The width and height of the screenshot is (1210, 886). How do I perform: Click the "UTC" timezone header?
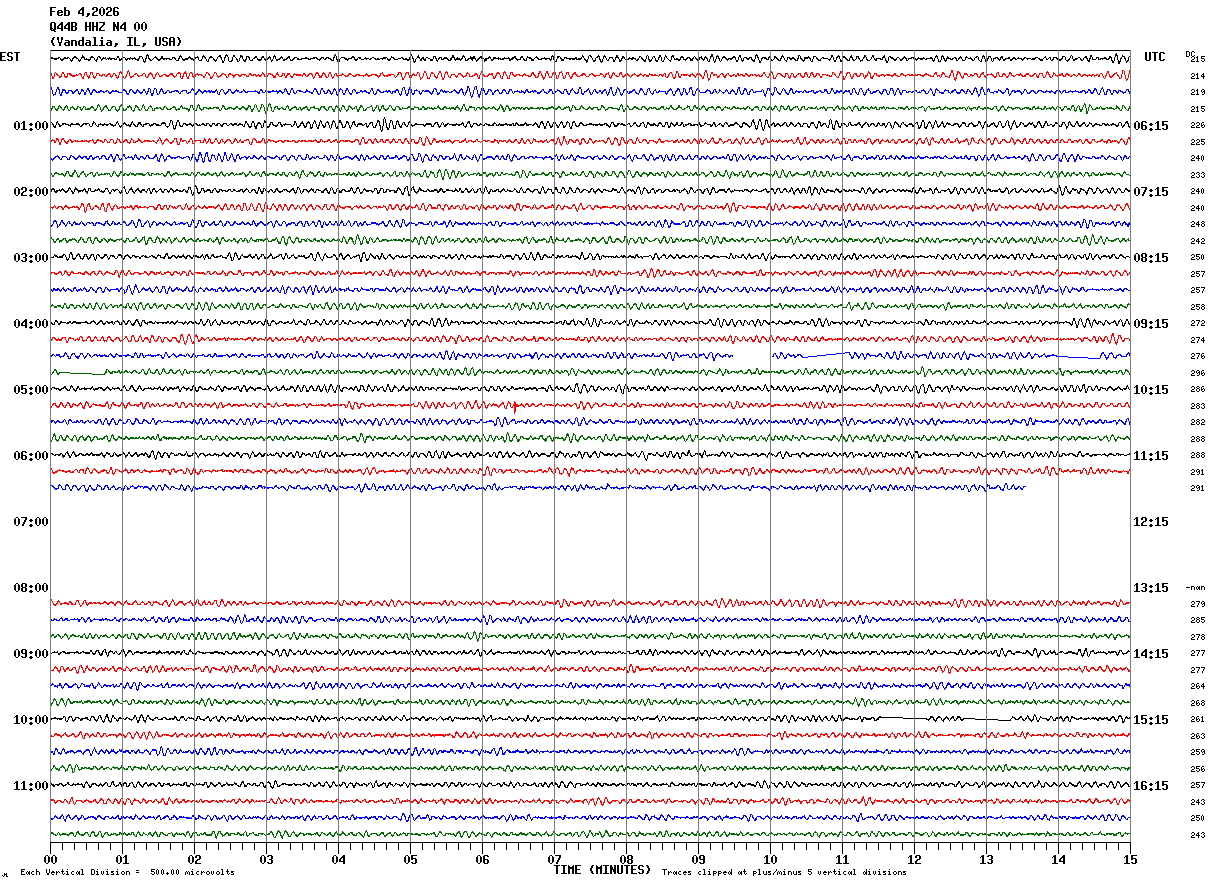point(1155,57)
